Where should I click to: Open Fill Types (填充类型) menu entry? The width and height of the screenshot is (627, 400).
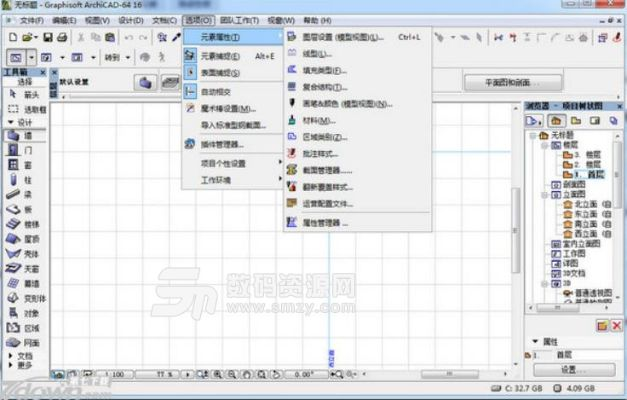(357, 70)
